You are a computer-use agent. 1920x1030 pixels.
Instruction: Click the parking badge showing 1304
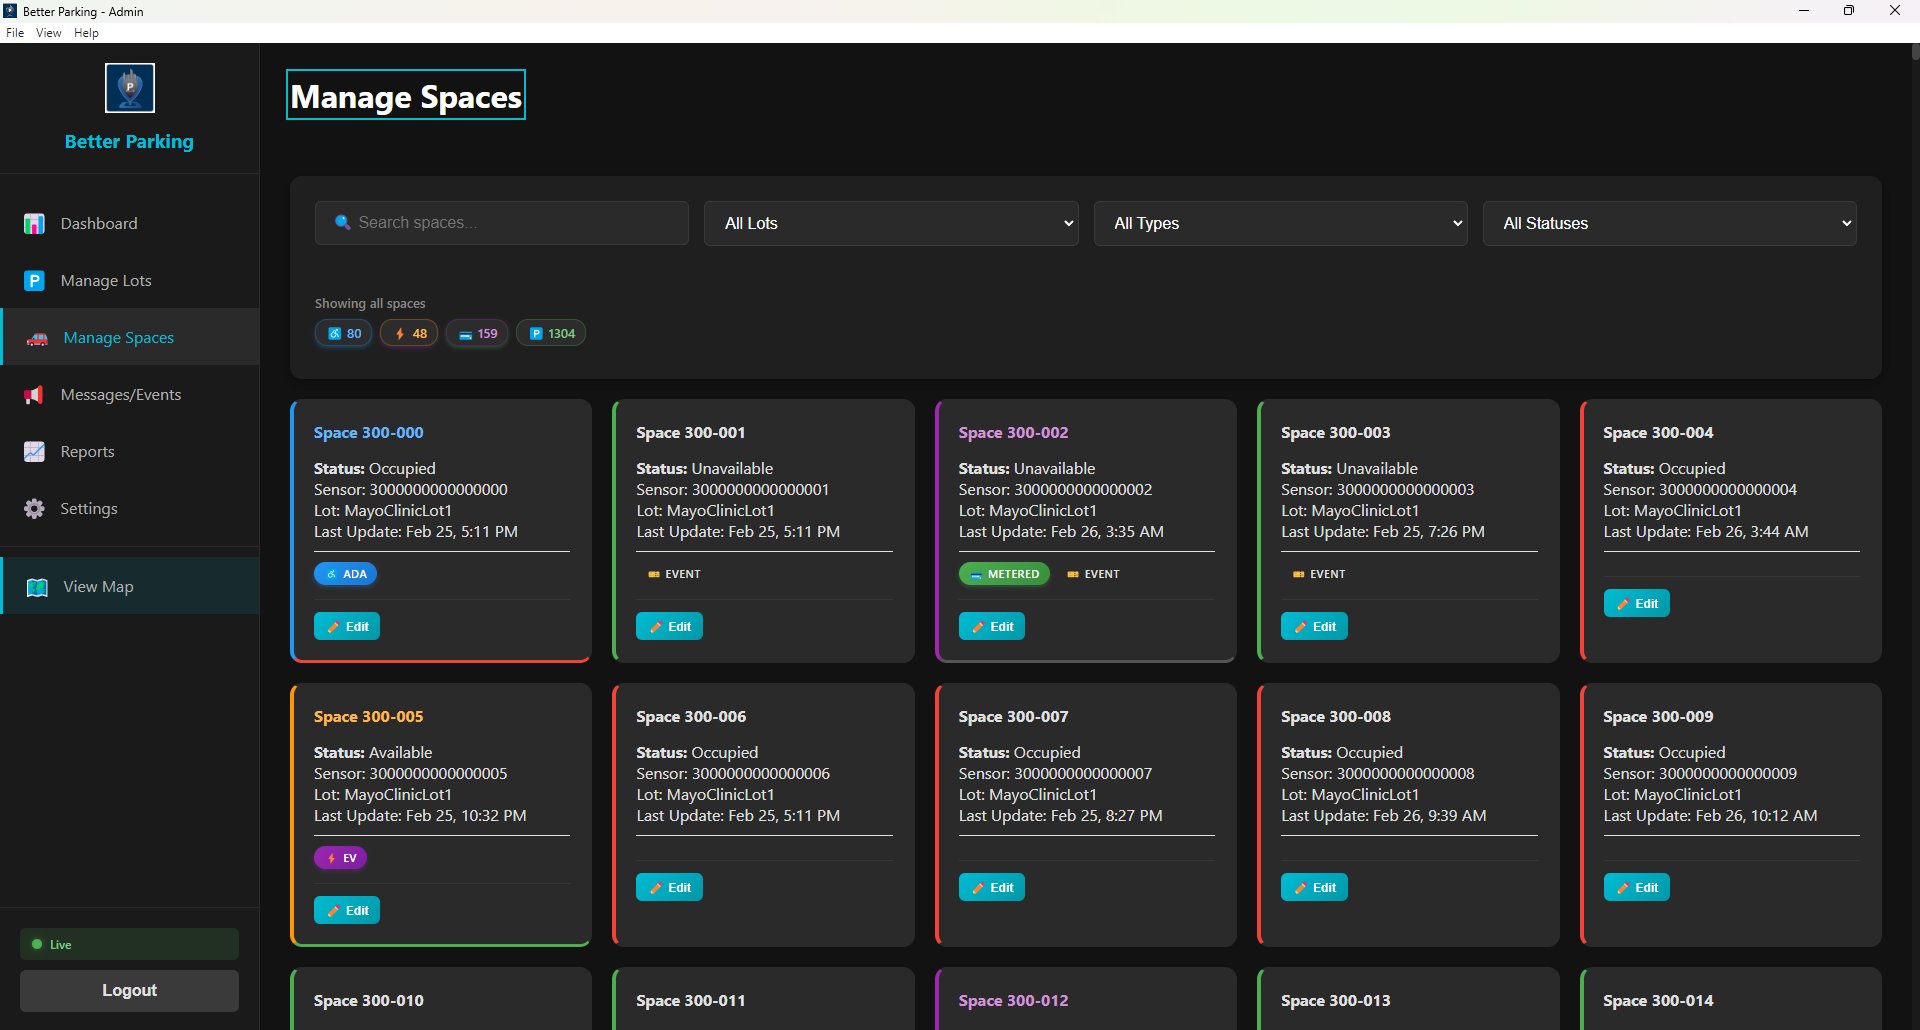pos(550,333)
